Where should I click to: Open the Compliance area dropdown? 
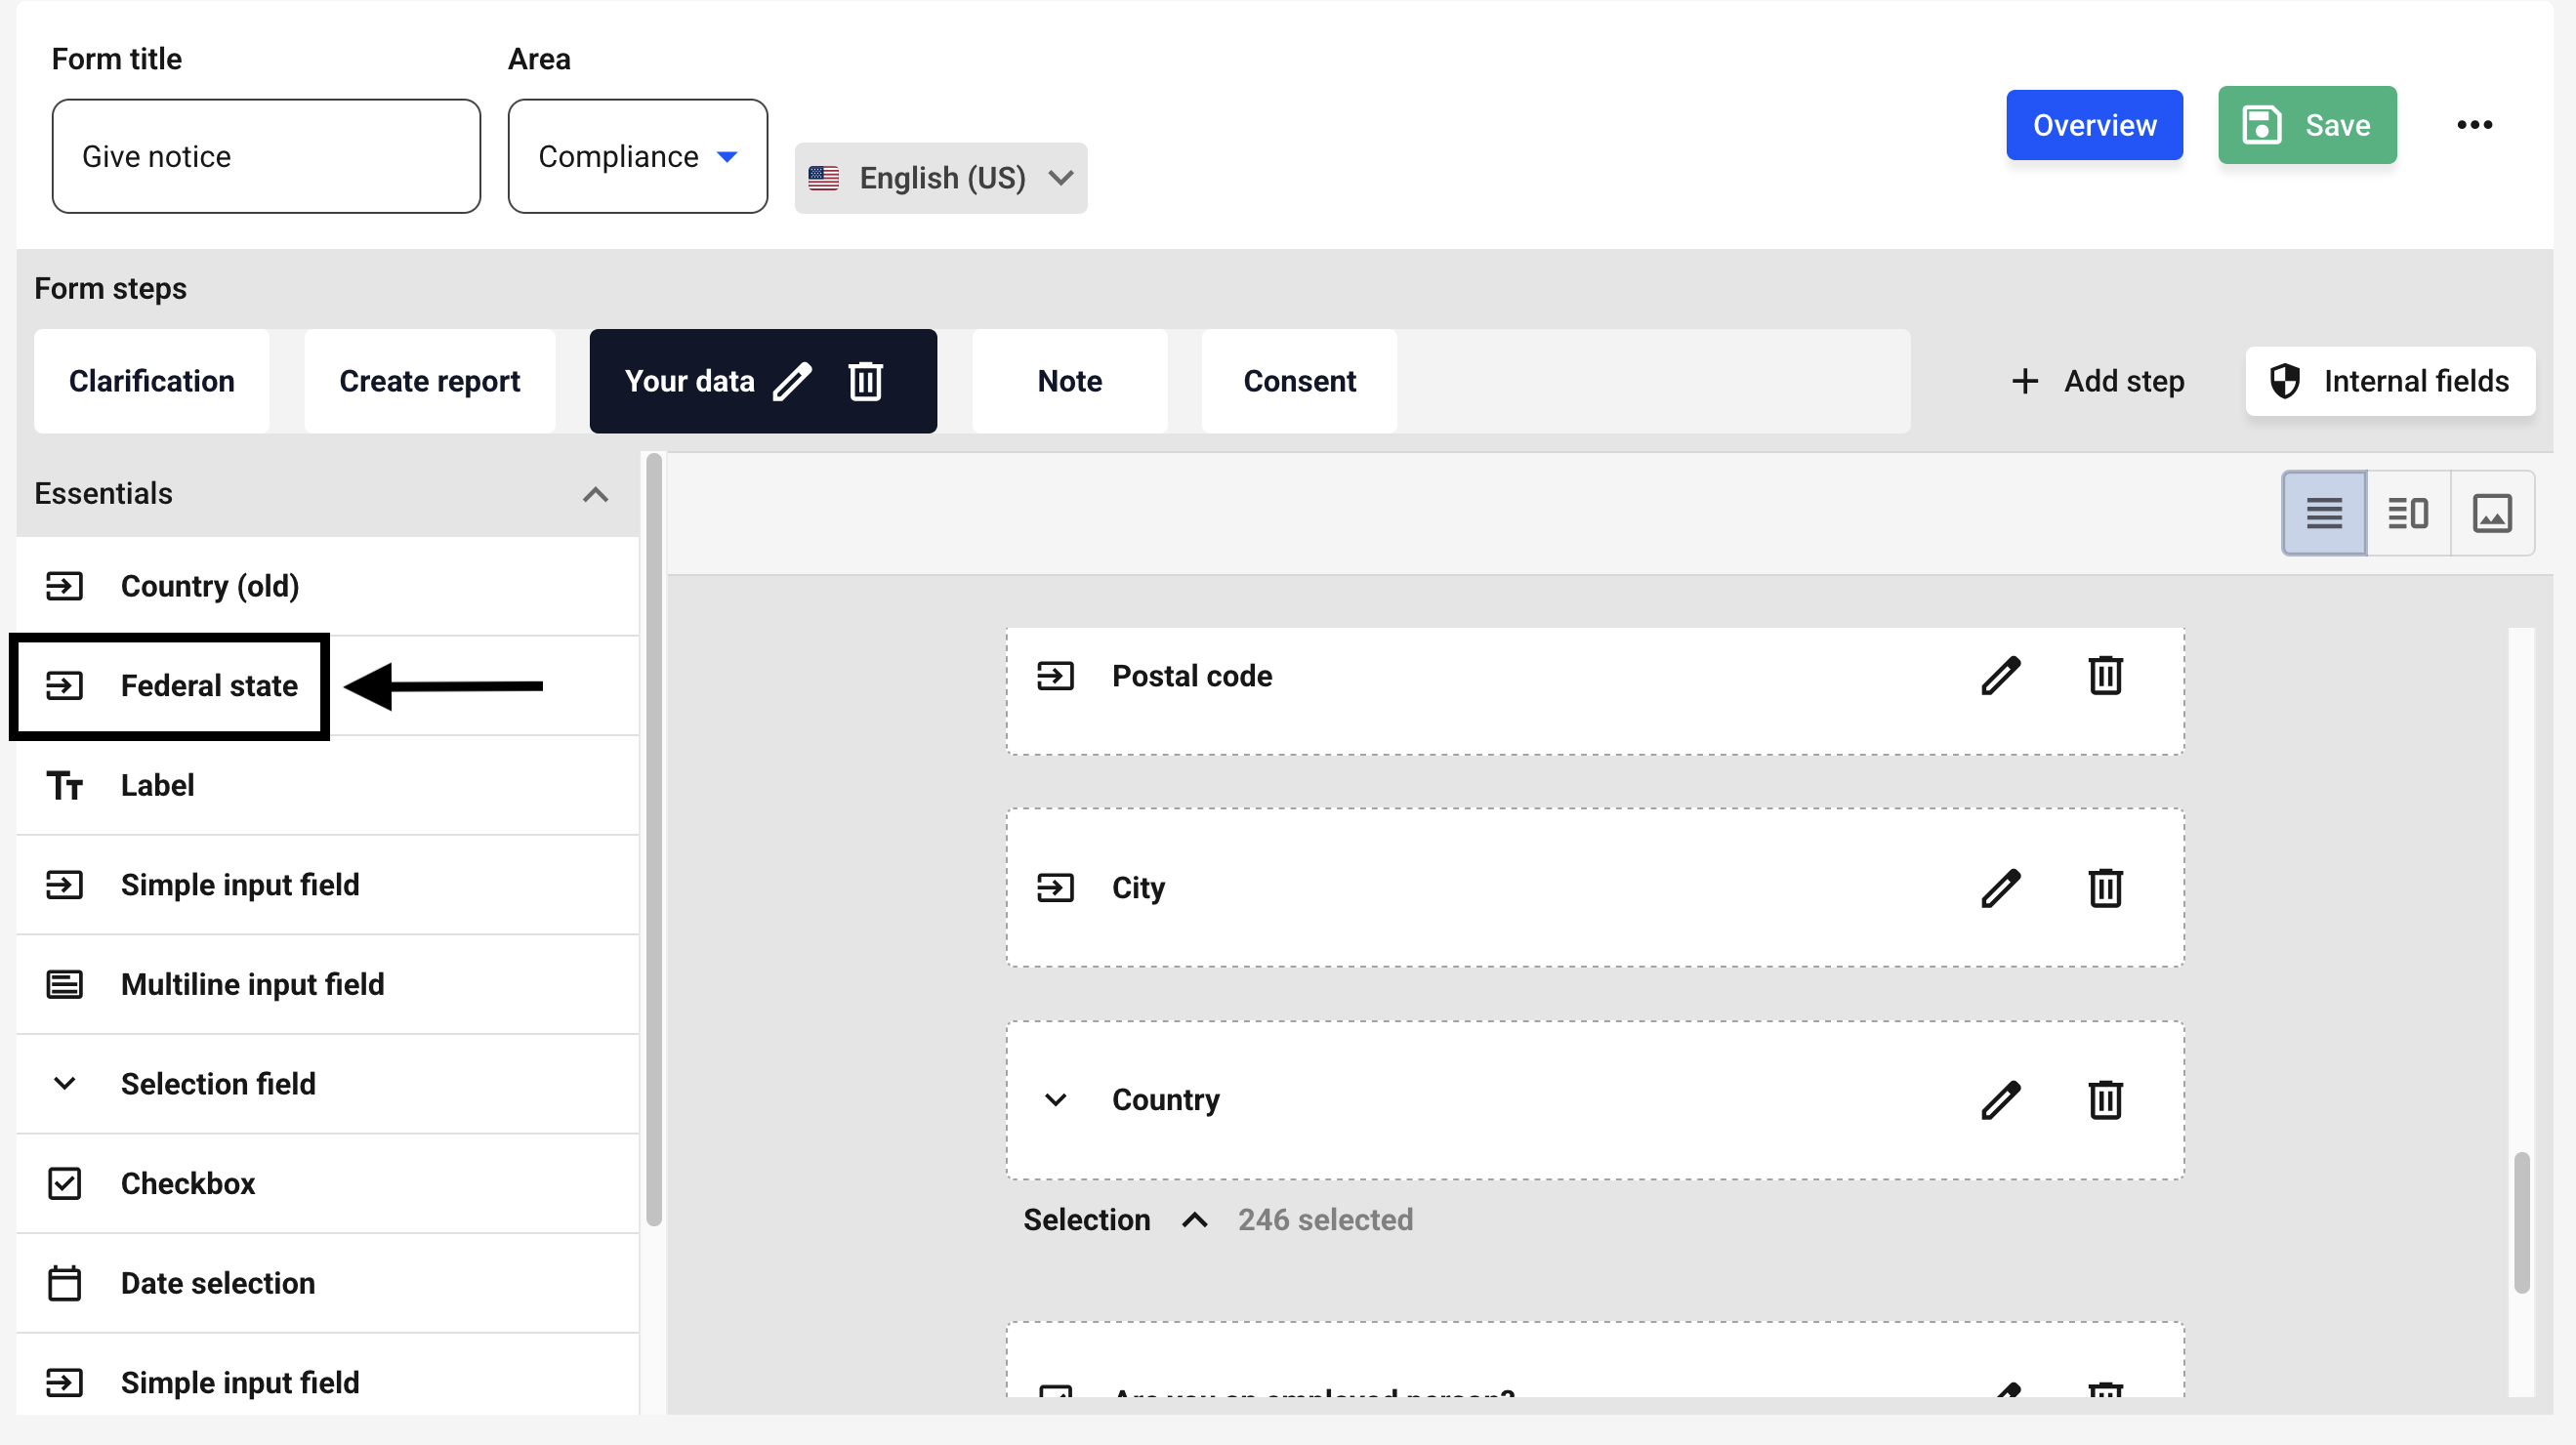coord(637,156)
